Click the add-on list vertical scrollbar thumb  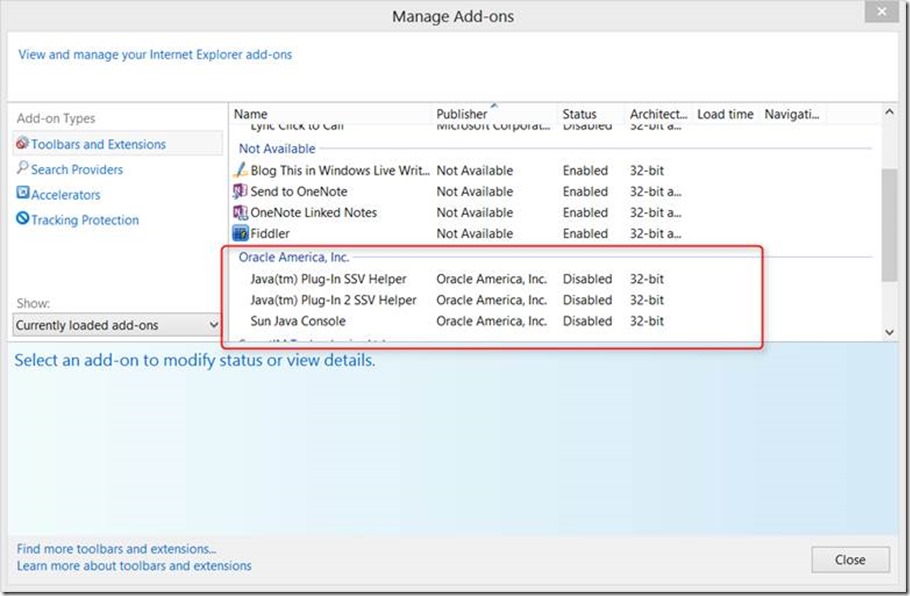[x=889, y=225]
